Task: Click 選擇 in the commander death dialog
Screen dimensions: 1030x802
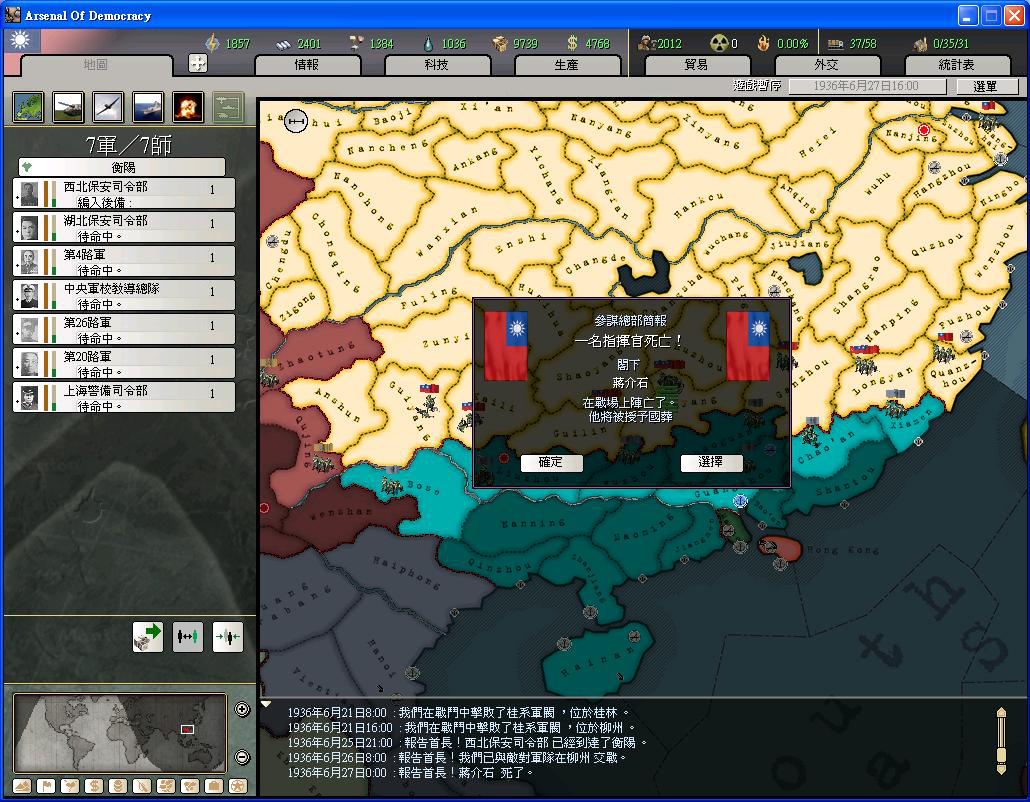Action: [x=711, y=462]
